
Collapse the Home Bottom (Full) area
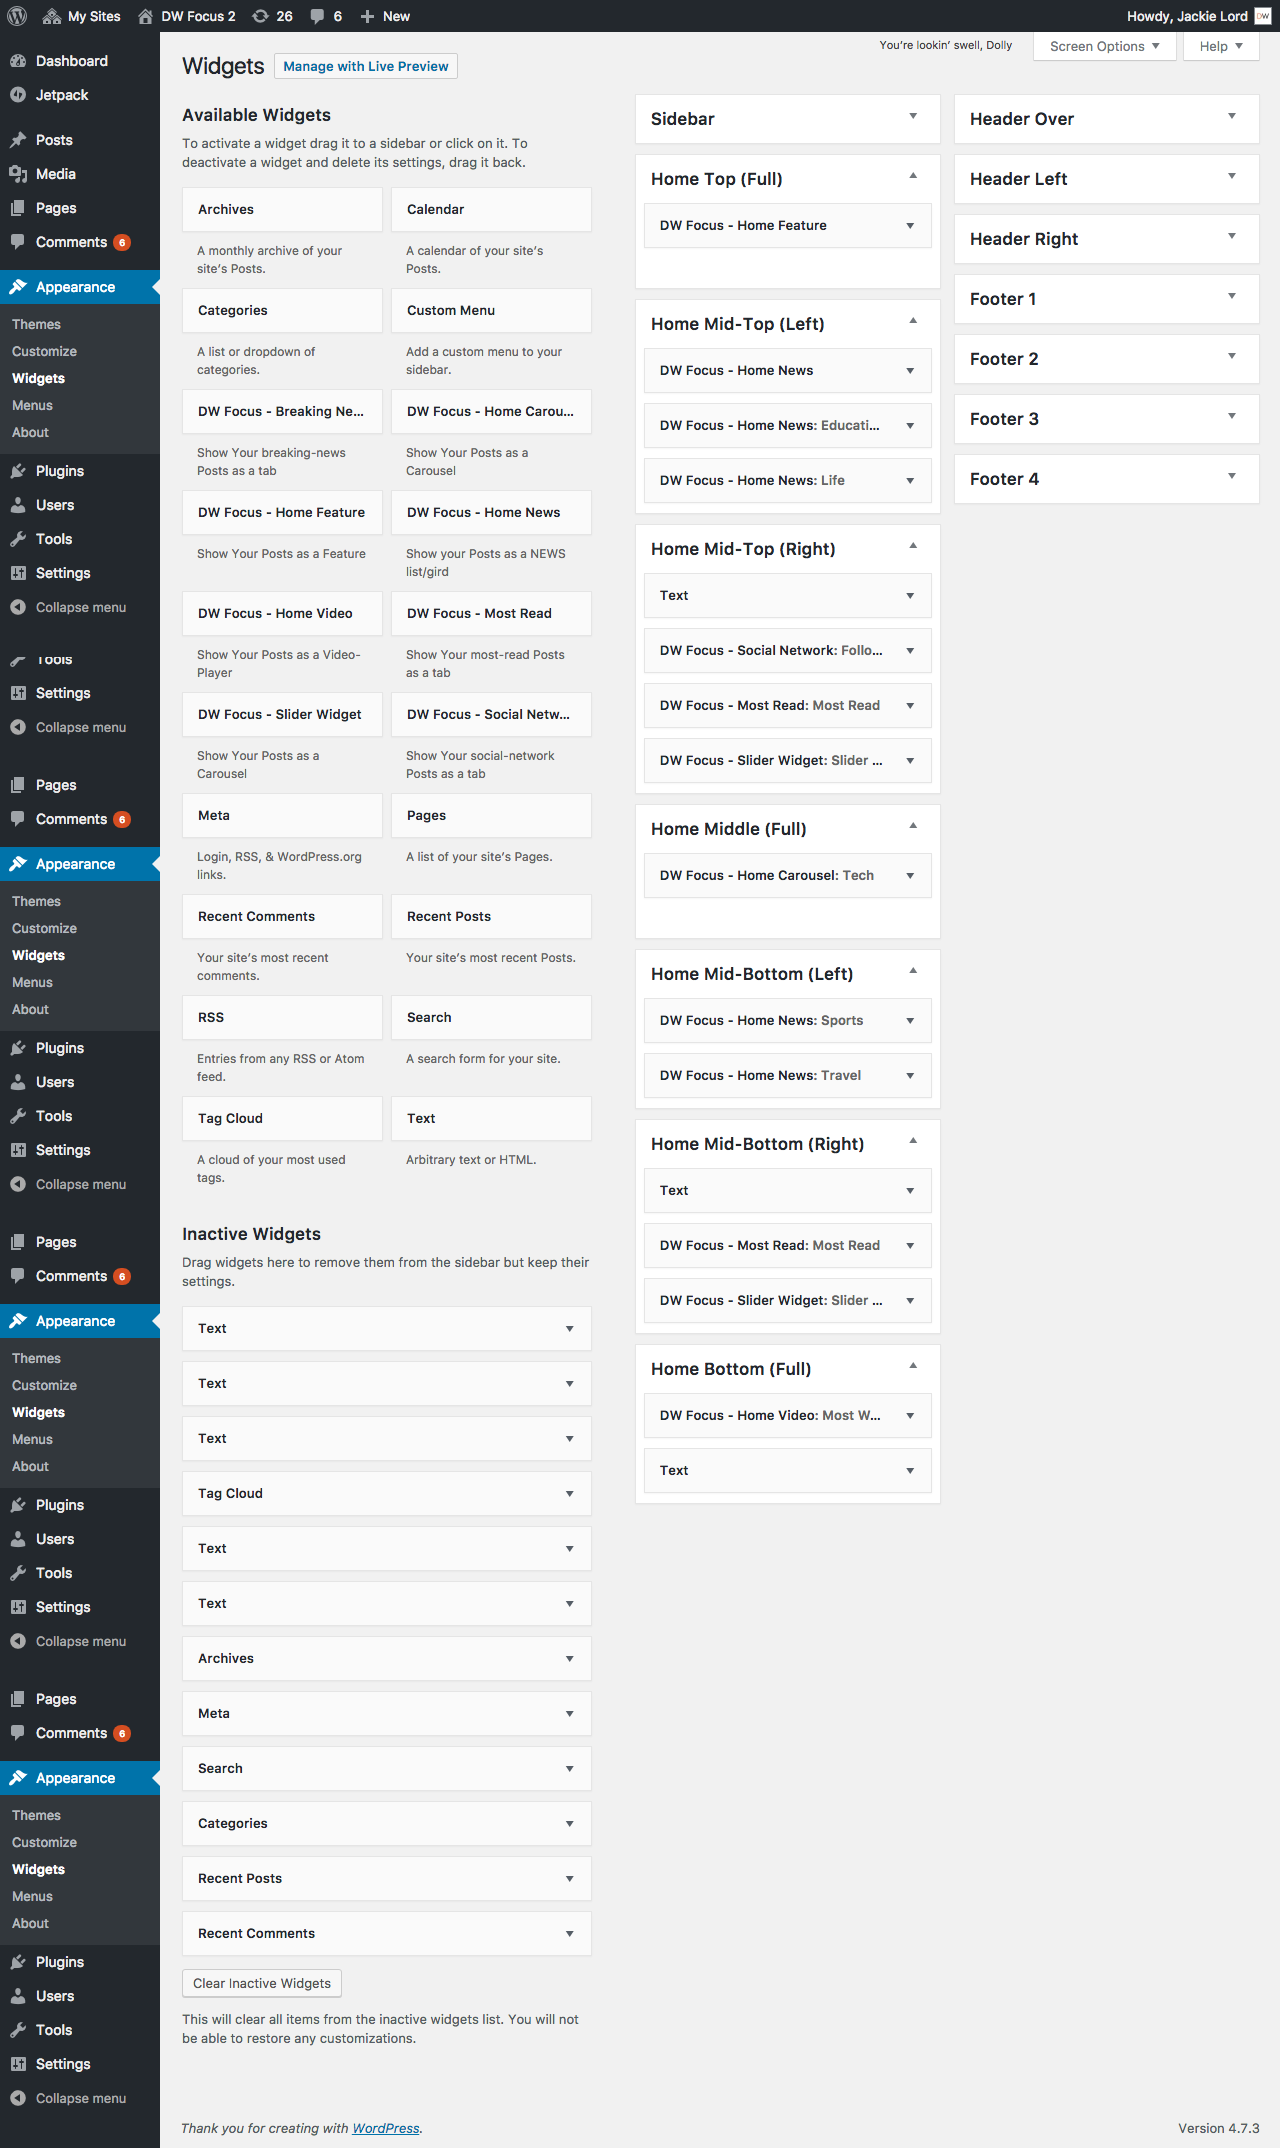tap(913, 1367)
